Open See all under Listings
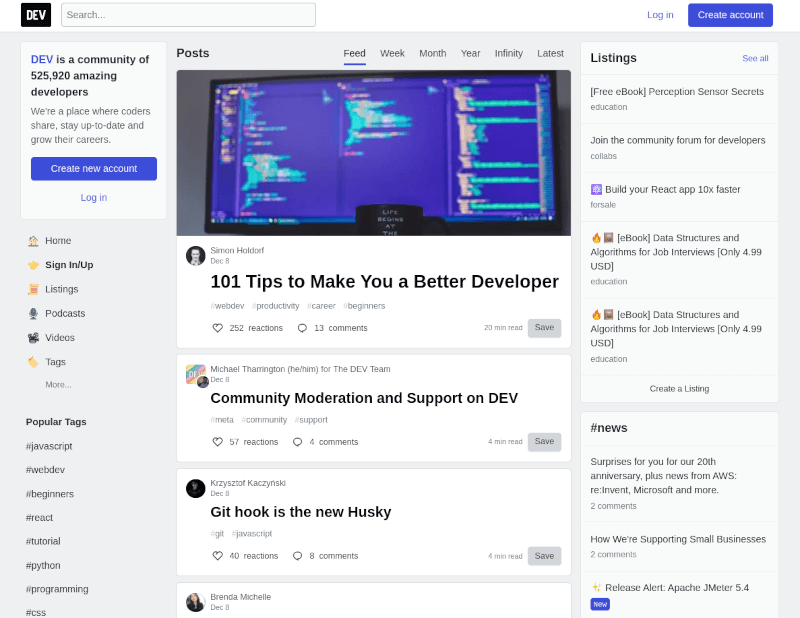 click(x=755, y=59)
